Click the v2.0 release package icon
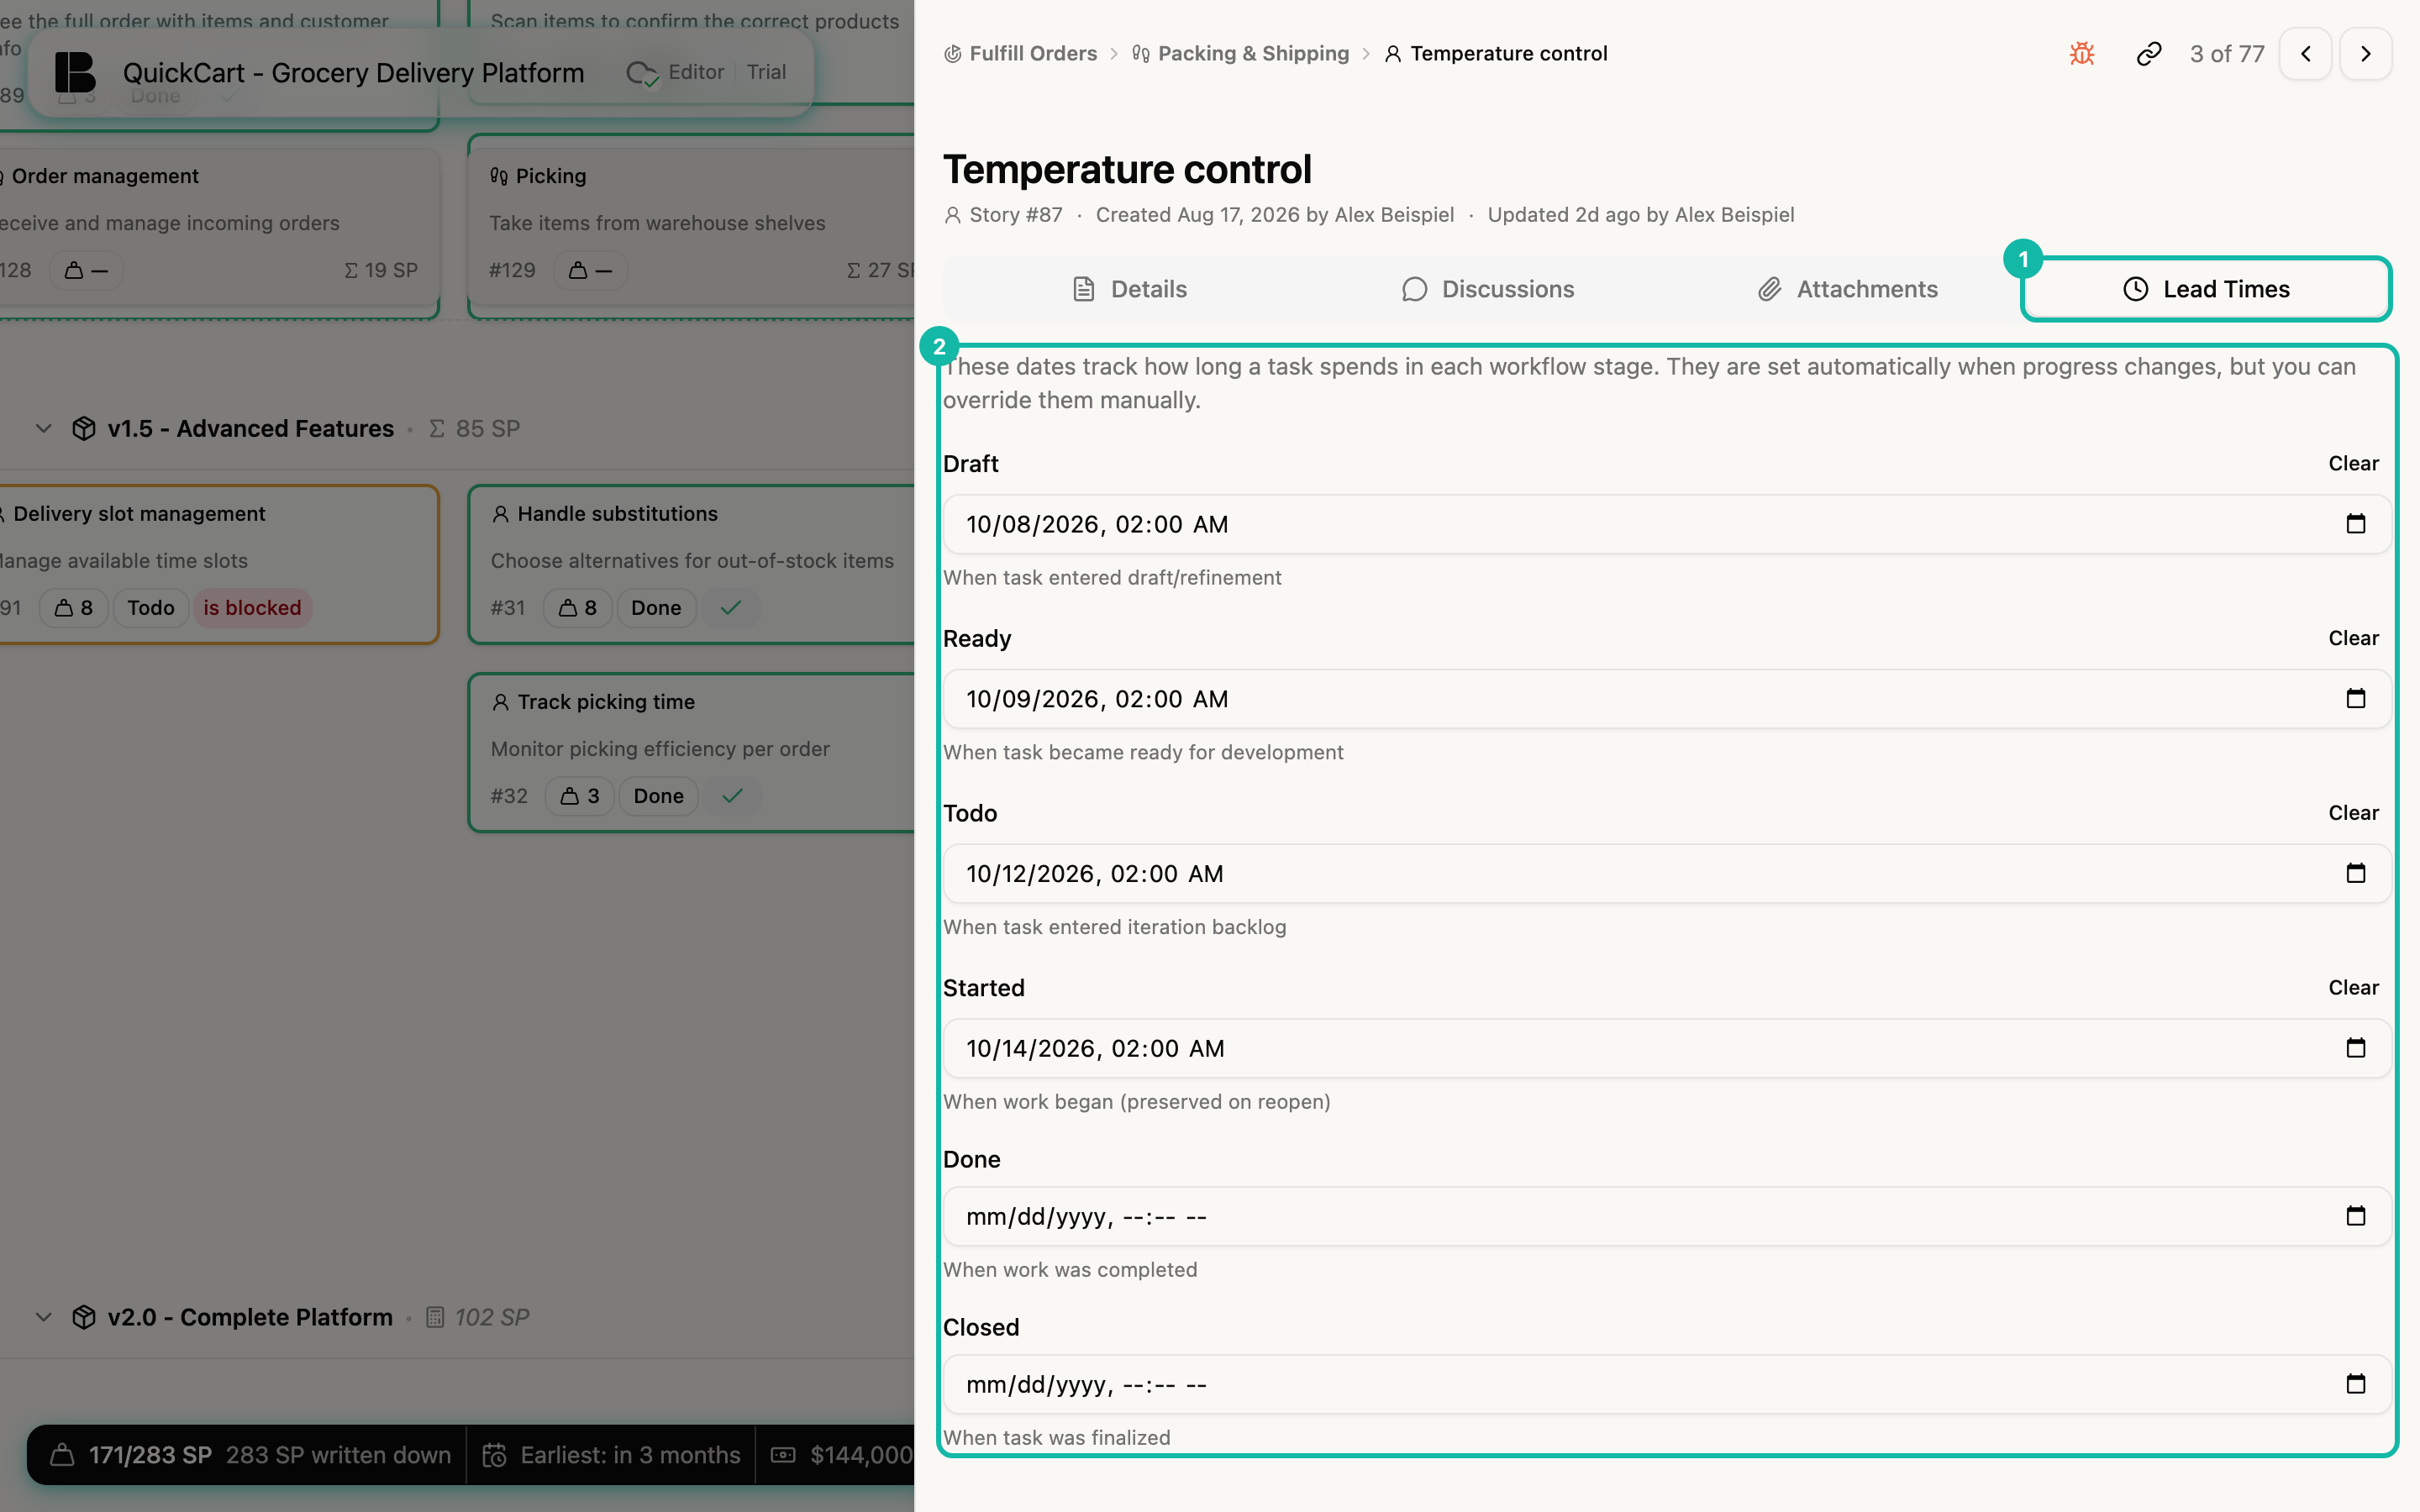This screenshot has width=2420, height=1512. pyautogui.click(x=84, y=1317)
